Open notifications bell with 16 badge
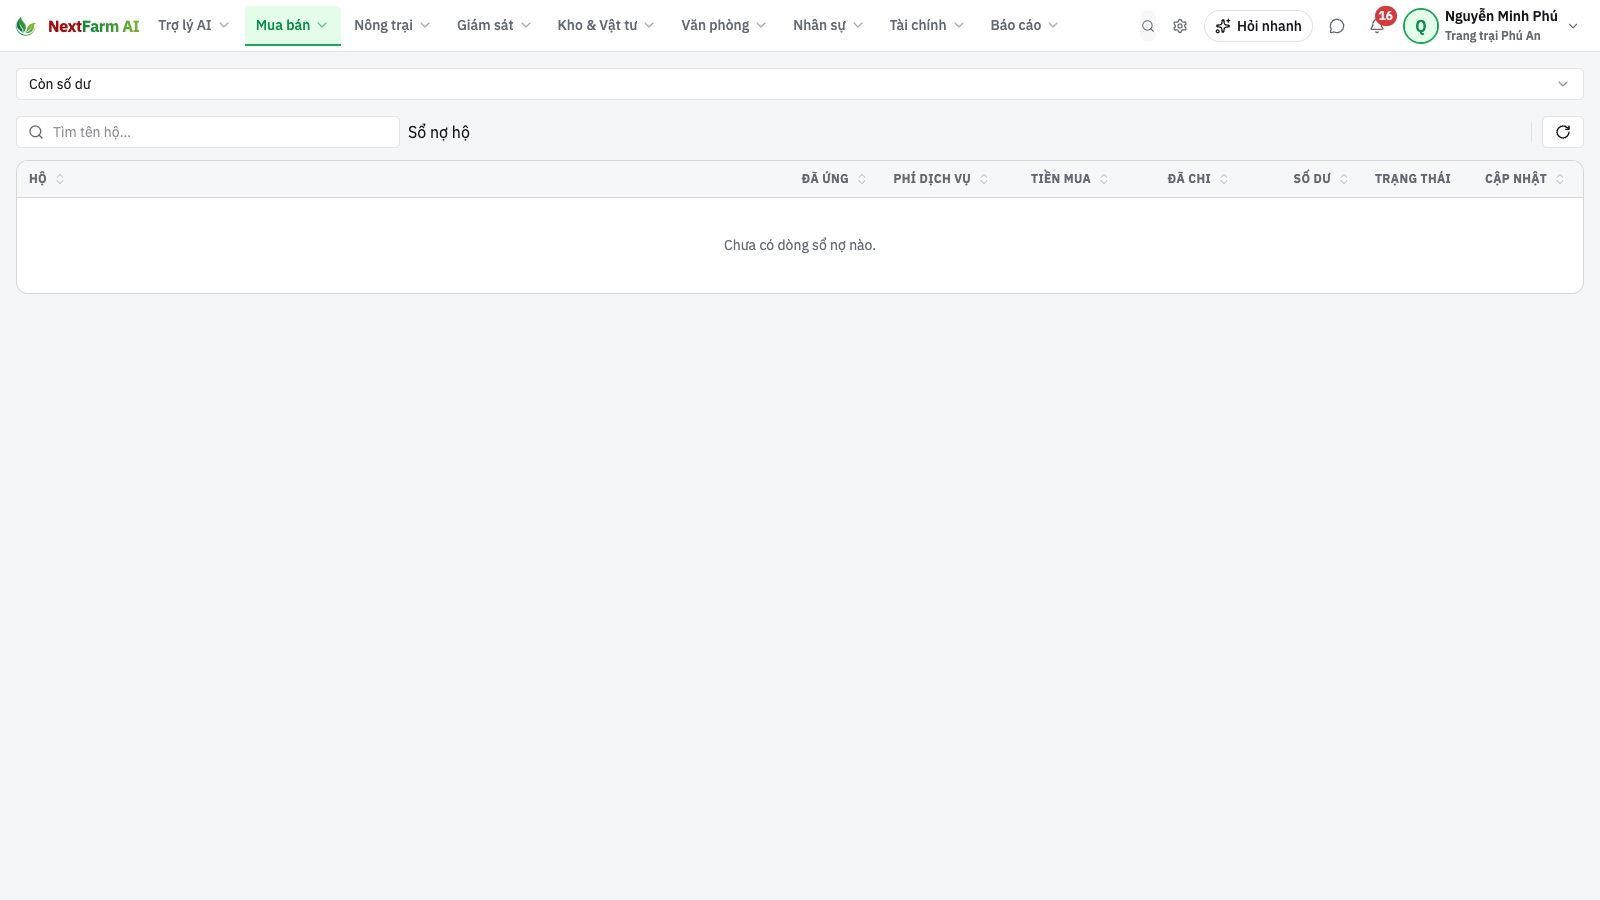The width and height of the screenshot is (1600, 900). coord(1378,25)
